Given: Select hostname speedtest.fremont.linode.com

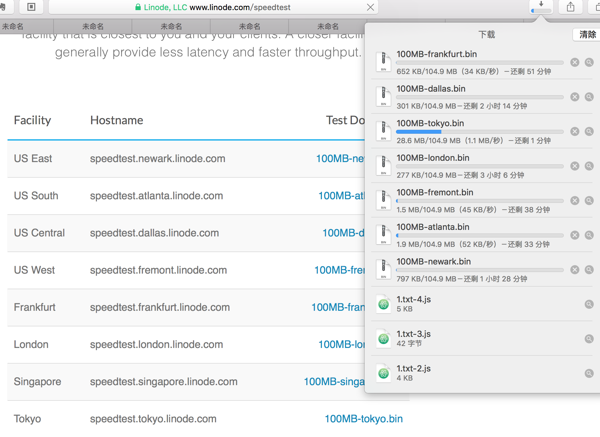Looking at the screenshot, I should pos(158,270).
